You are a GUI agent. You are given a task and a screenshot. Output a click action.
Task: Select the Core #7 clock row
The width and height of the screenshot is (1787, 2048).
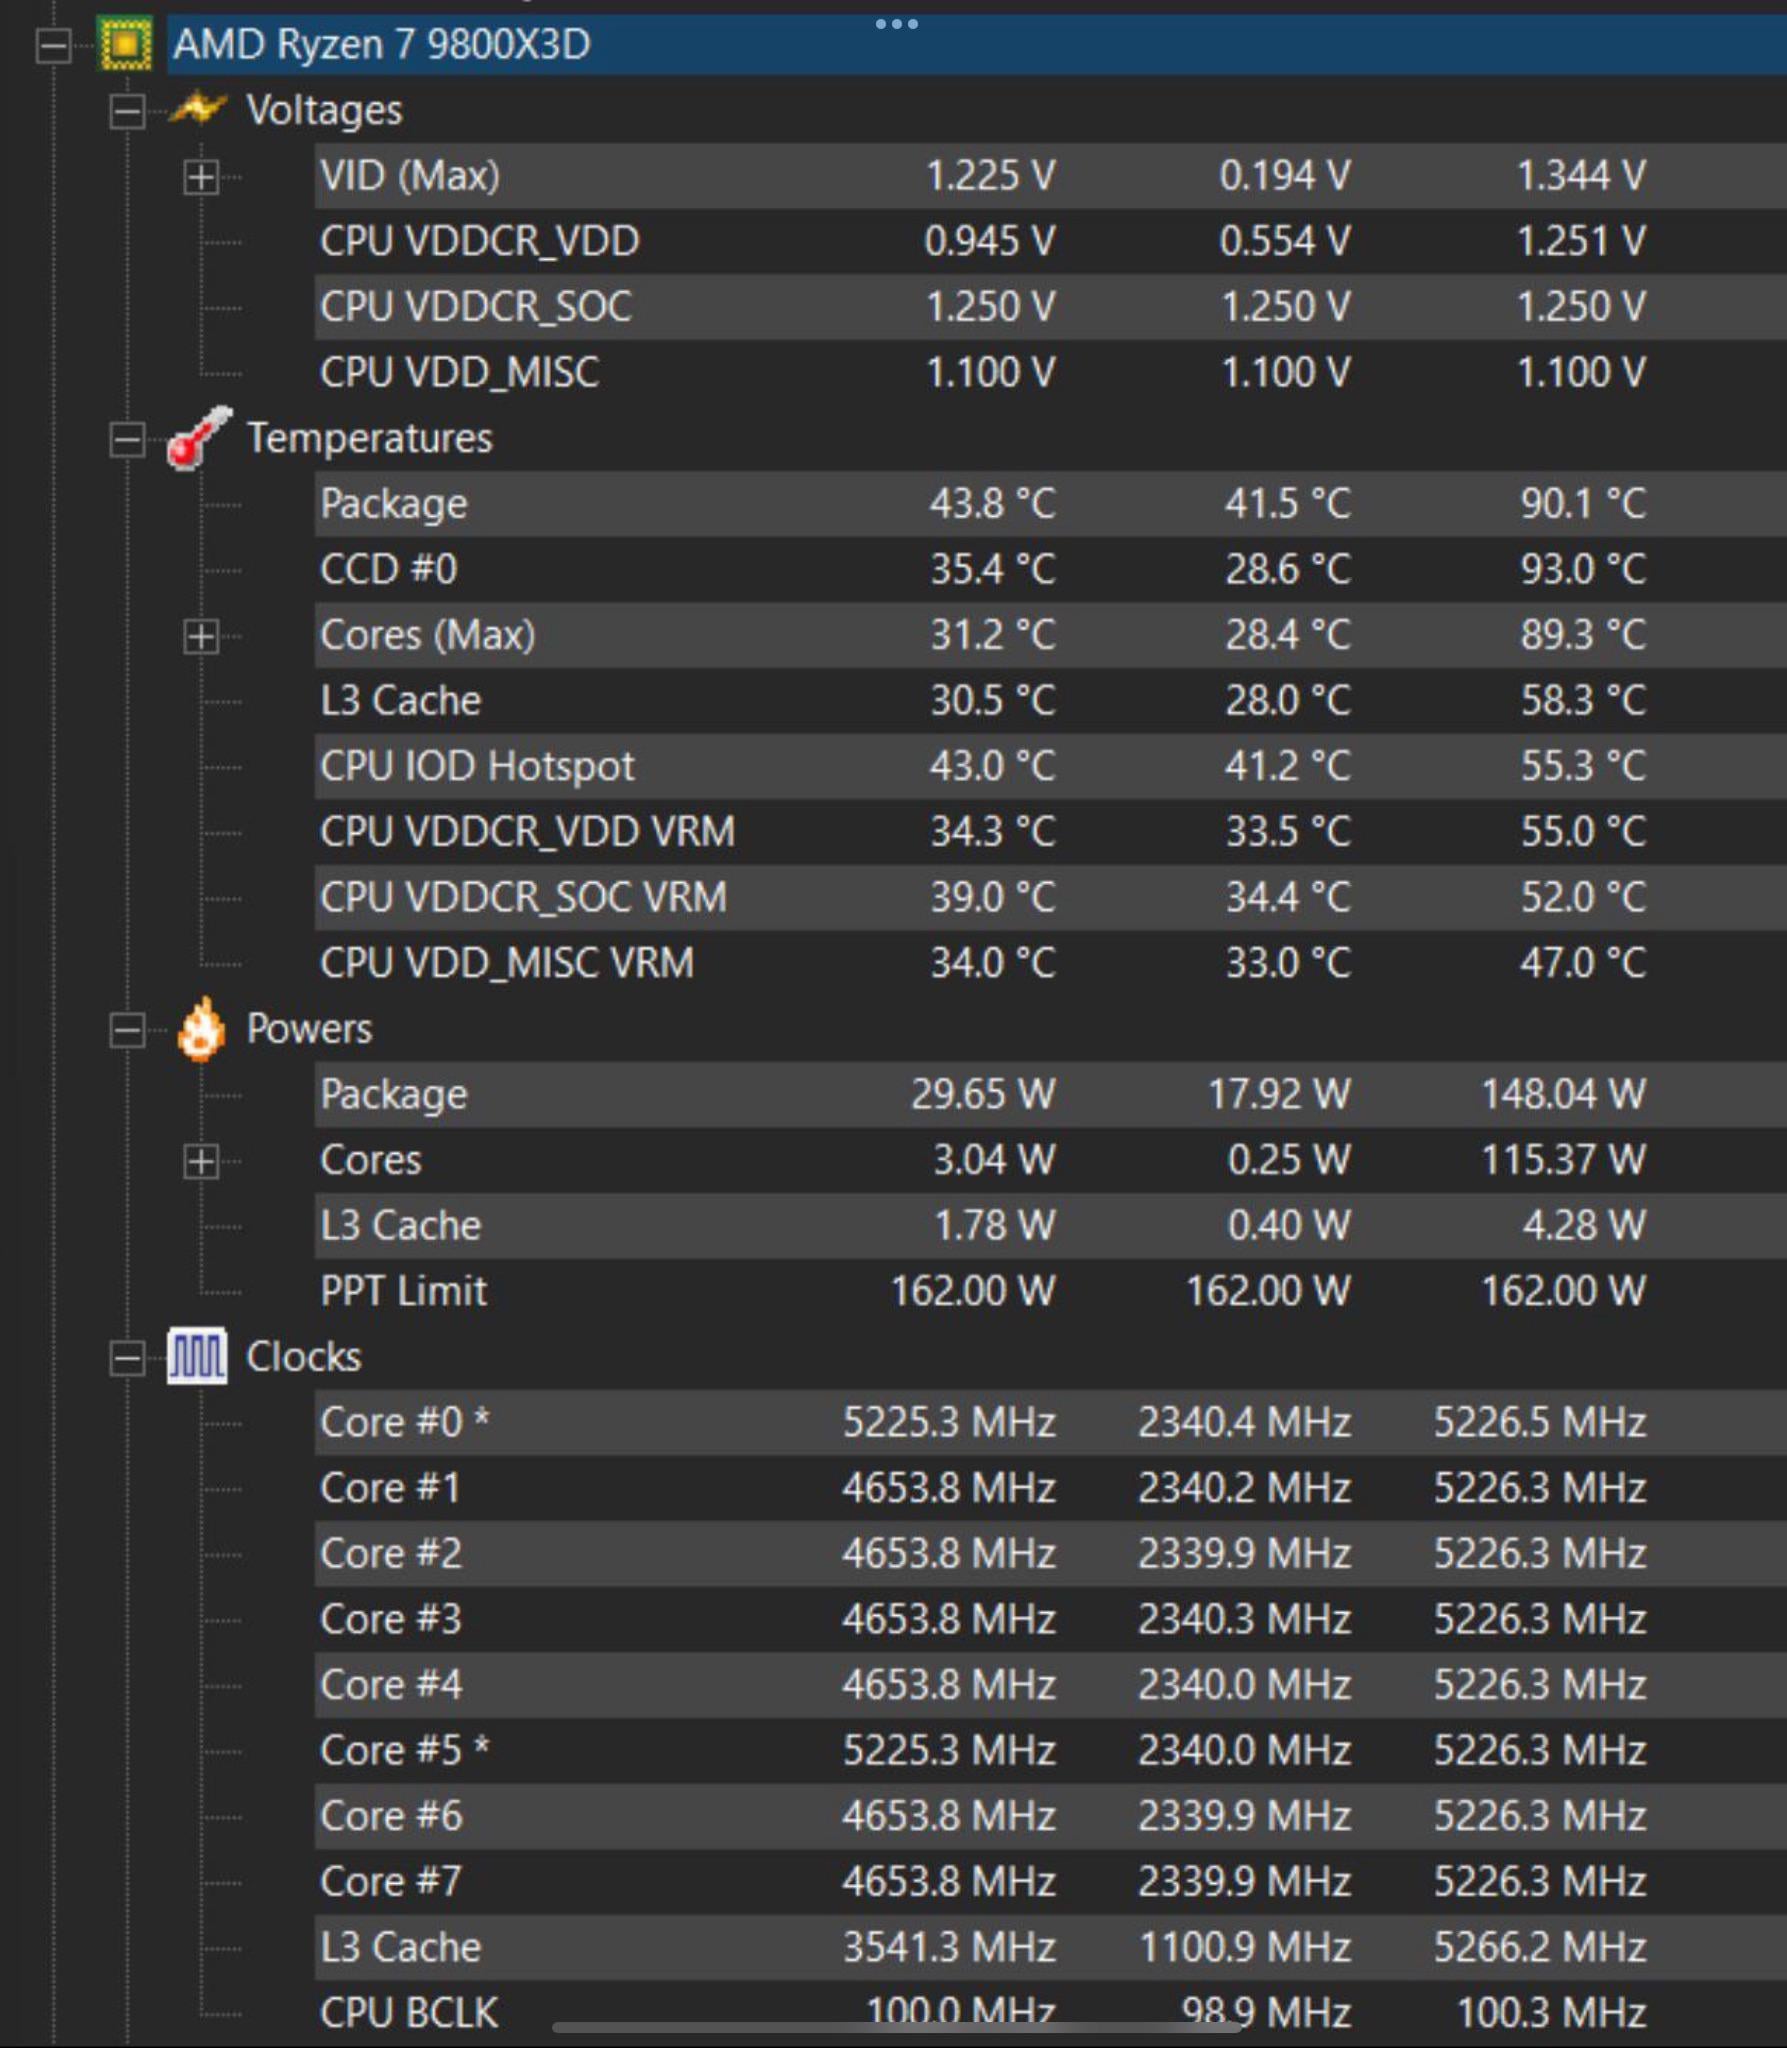1050,1882
